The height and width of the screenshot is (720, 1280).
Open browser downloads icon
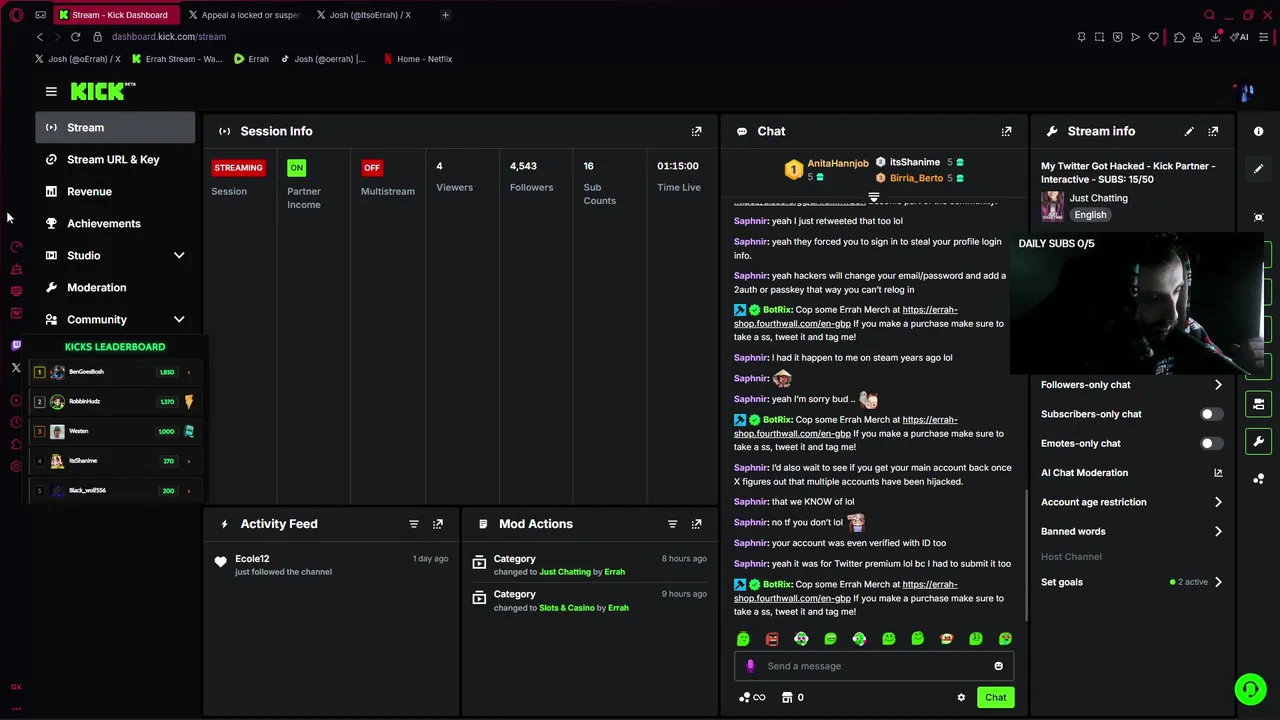point(1216,37)
